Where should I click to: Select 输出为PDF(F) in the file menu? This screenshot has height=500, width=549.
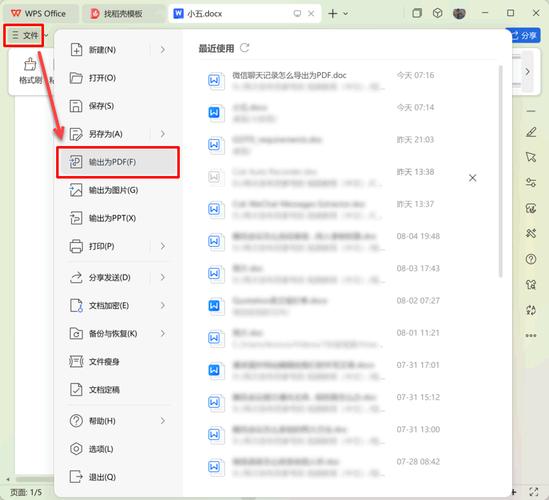118,162
